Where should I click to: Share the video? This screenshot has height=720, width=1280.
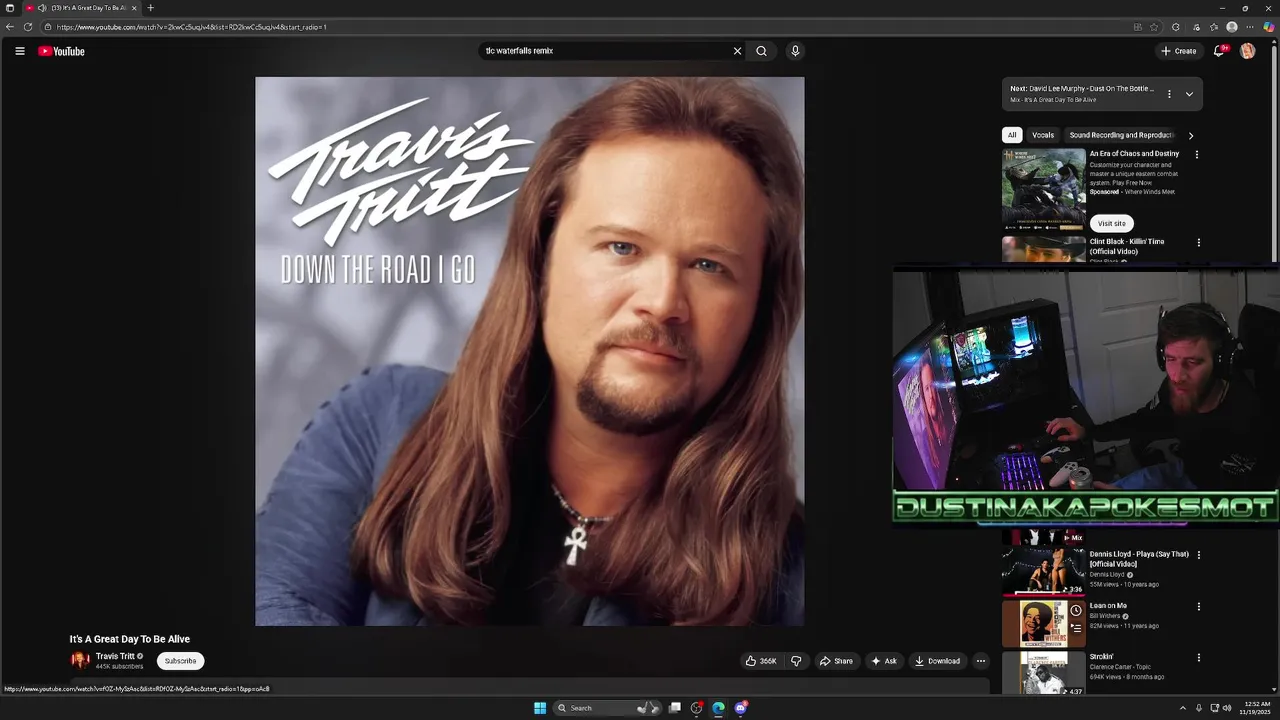(836, 661)
